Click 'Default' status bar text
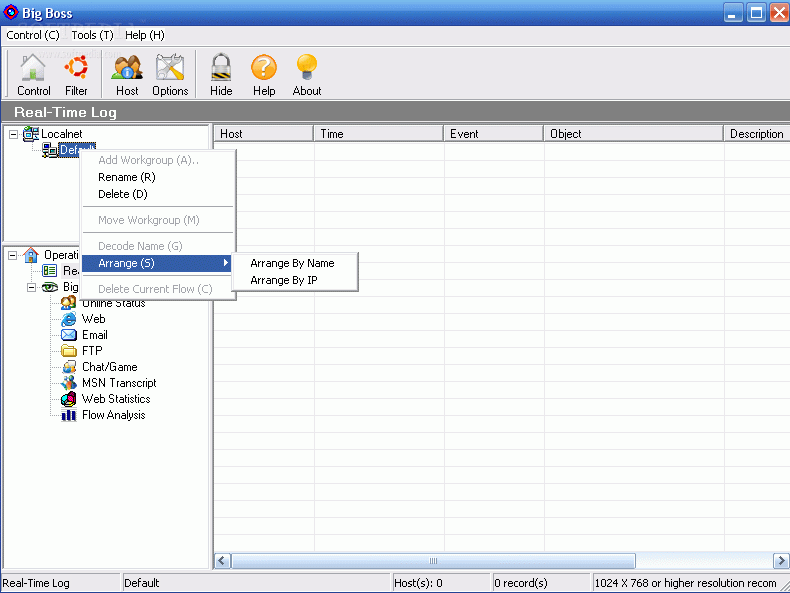 (x=142, y=583)
